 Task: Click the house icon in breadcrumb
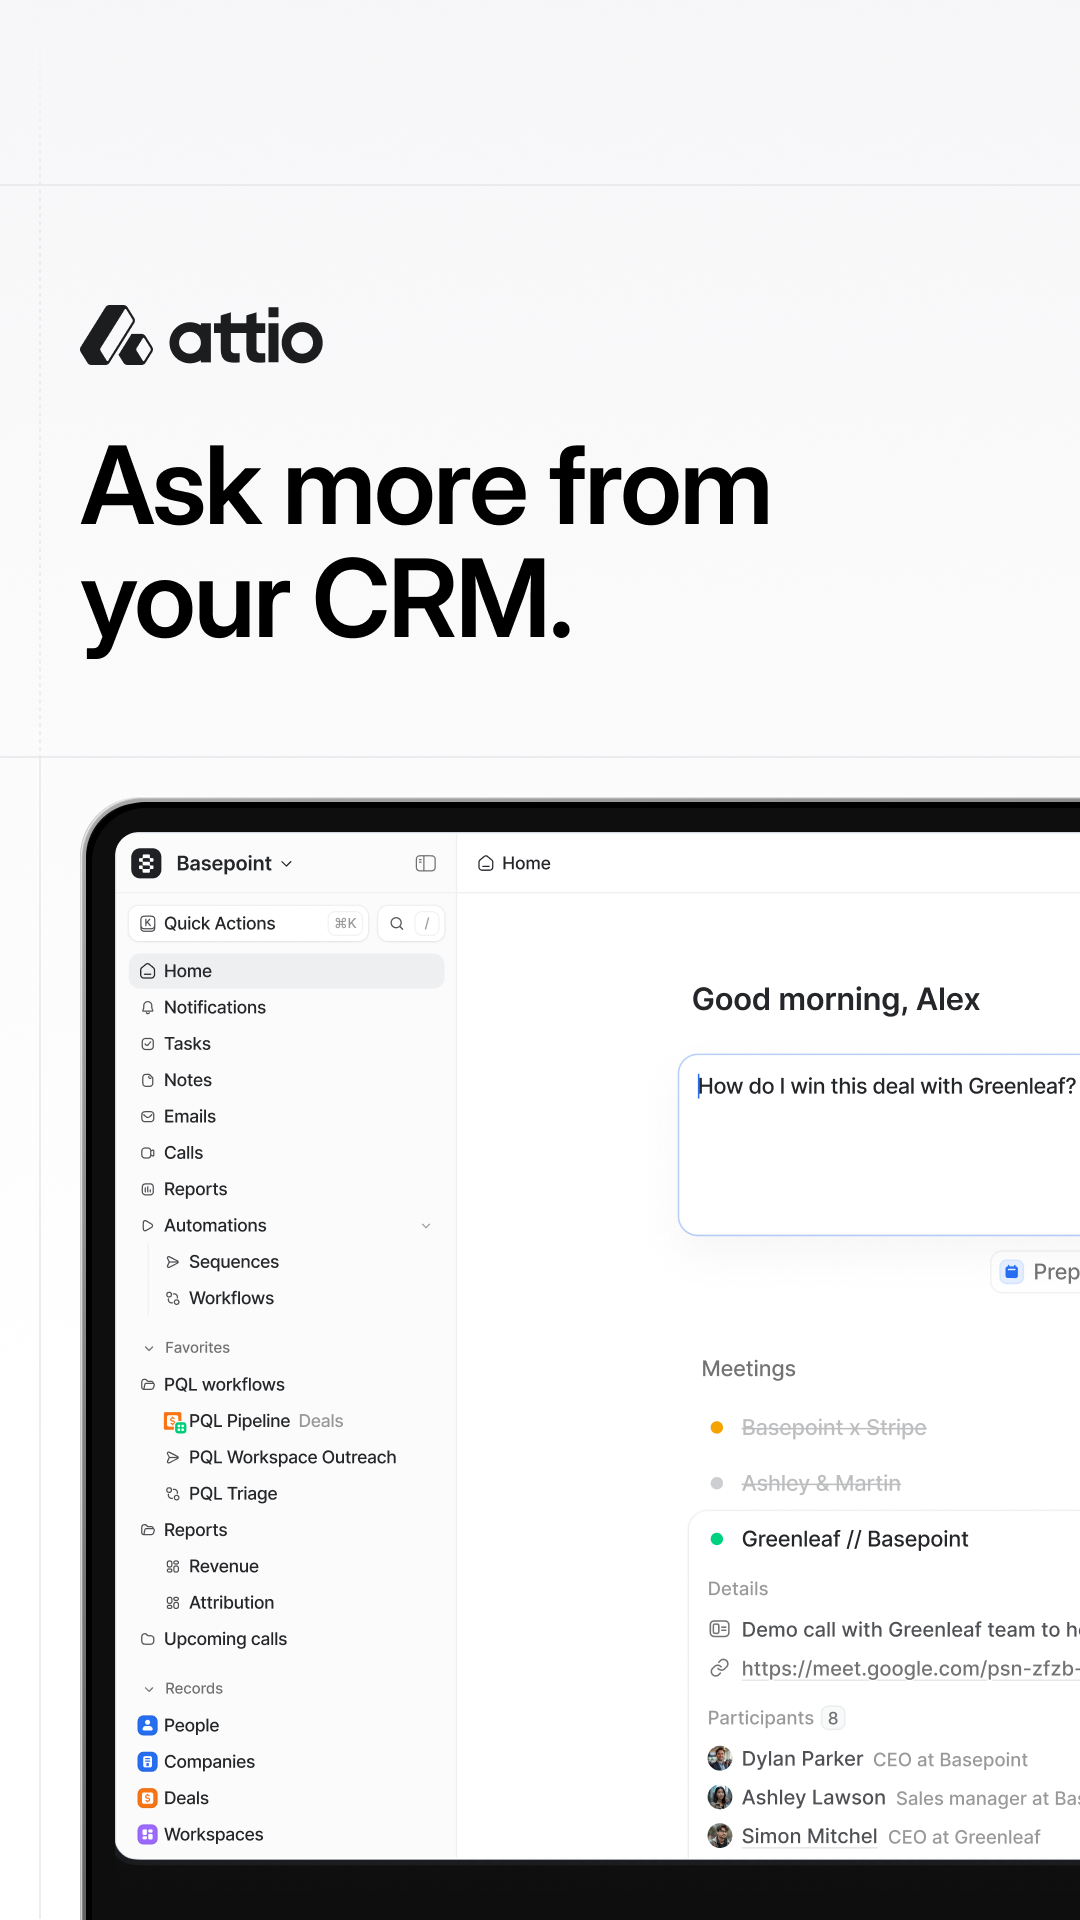click(x=486, y=863)
